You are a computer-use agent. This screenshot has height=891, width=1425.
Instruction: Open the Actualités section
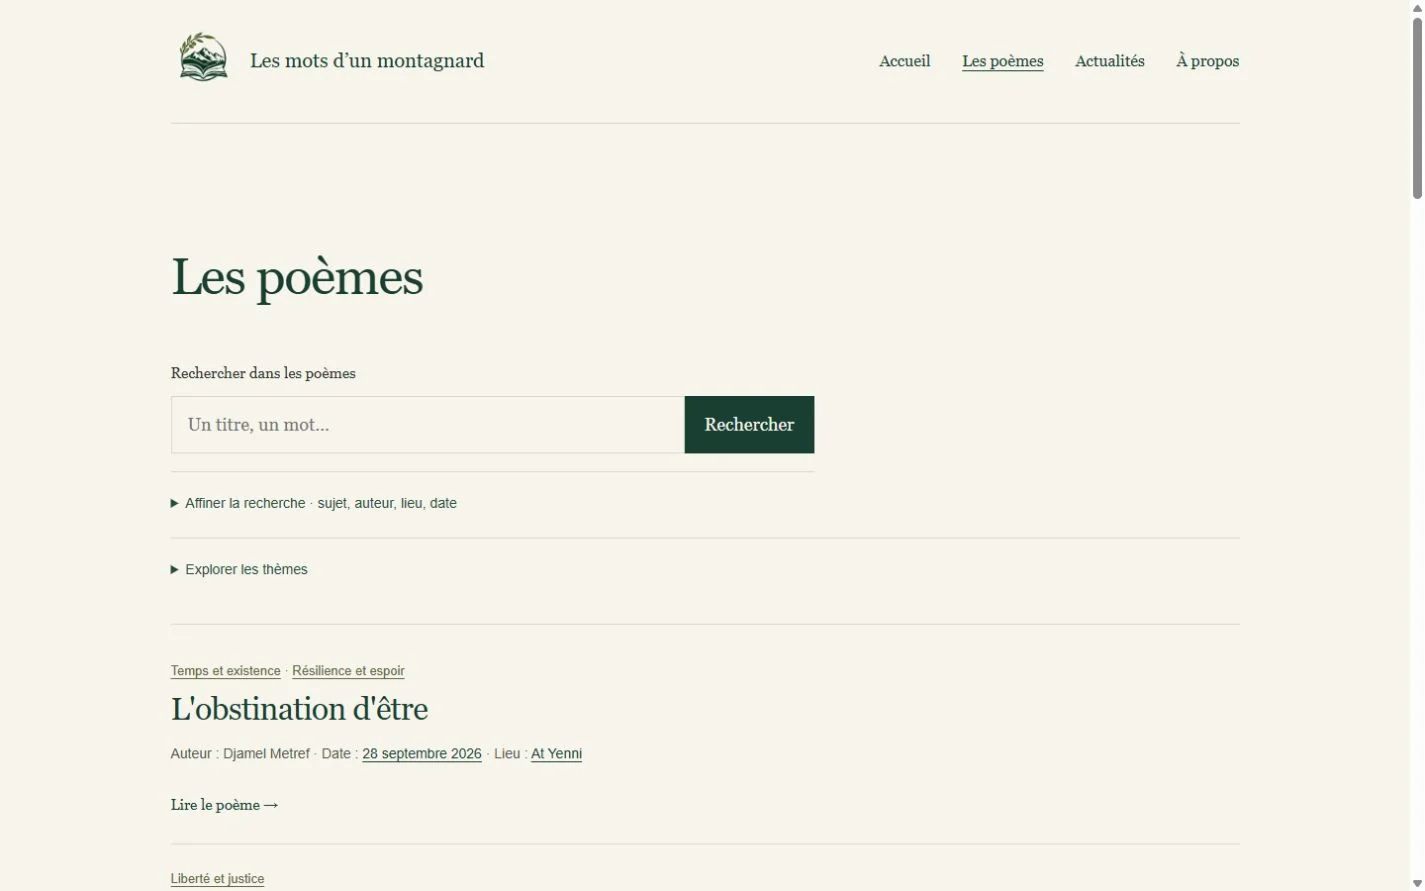(1110, 61)
